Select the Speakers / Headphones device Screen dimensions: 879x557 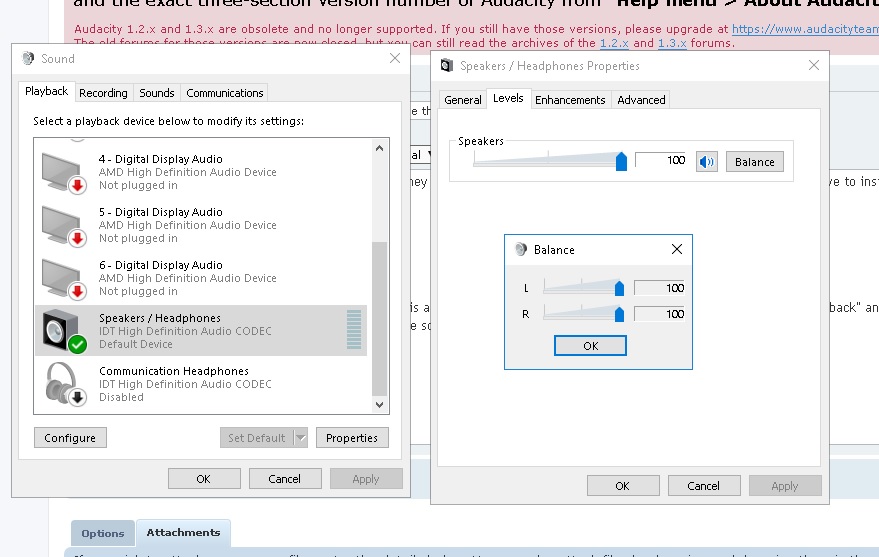(x=201, y=331)
